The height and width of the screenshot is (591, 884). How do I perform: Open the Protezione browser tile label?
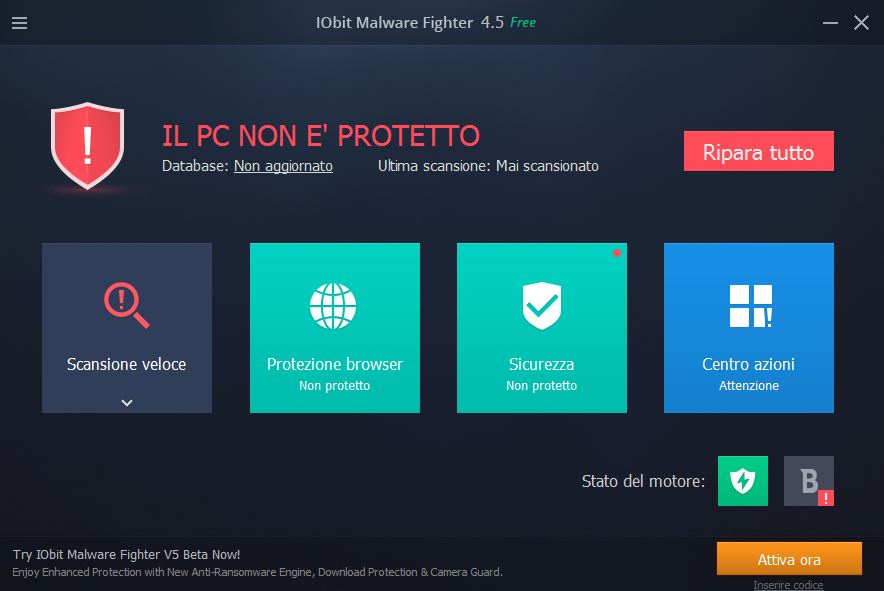coord(335,364)
